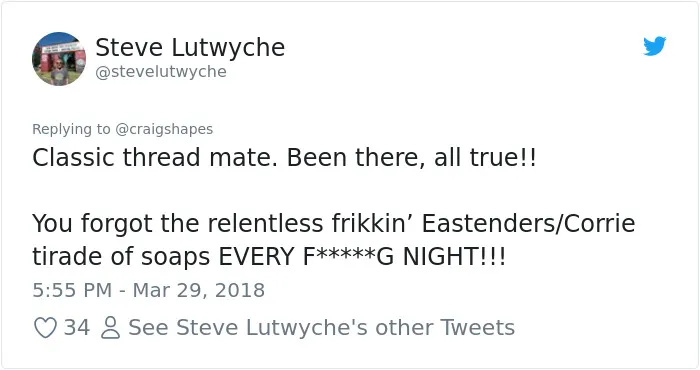Click the 'Replying to' label
The image size is (700, 370).
coord(71,129)
